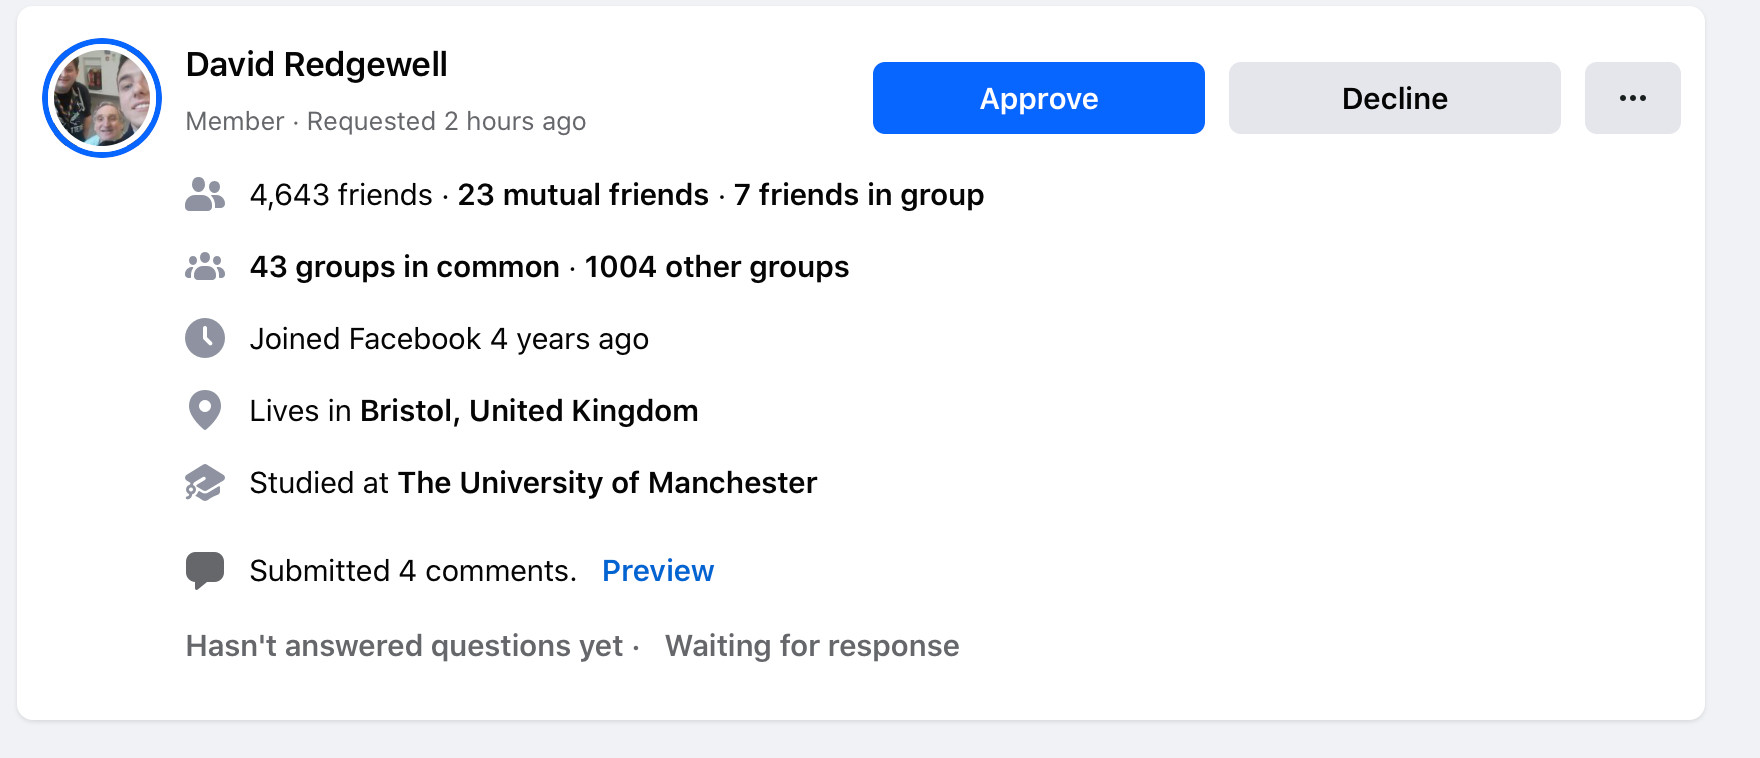The width and height of the screenshot is (1760, 758).
Task: View 23 mutual friends
Action: 582,195
